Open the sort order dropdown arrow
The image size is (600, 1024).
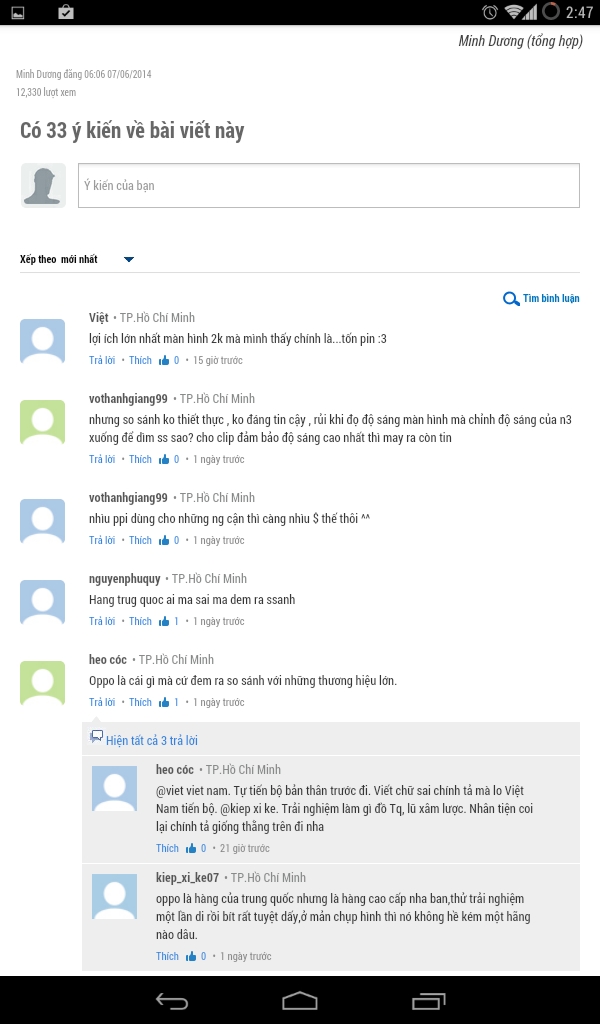129,260
